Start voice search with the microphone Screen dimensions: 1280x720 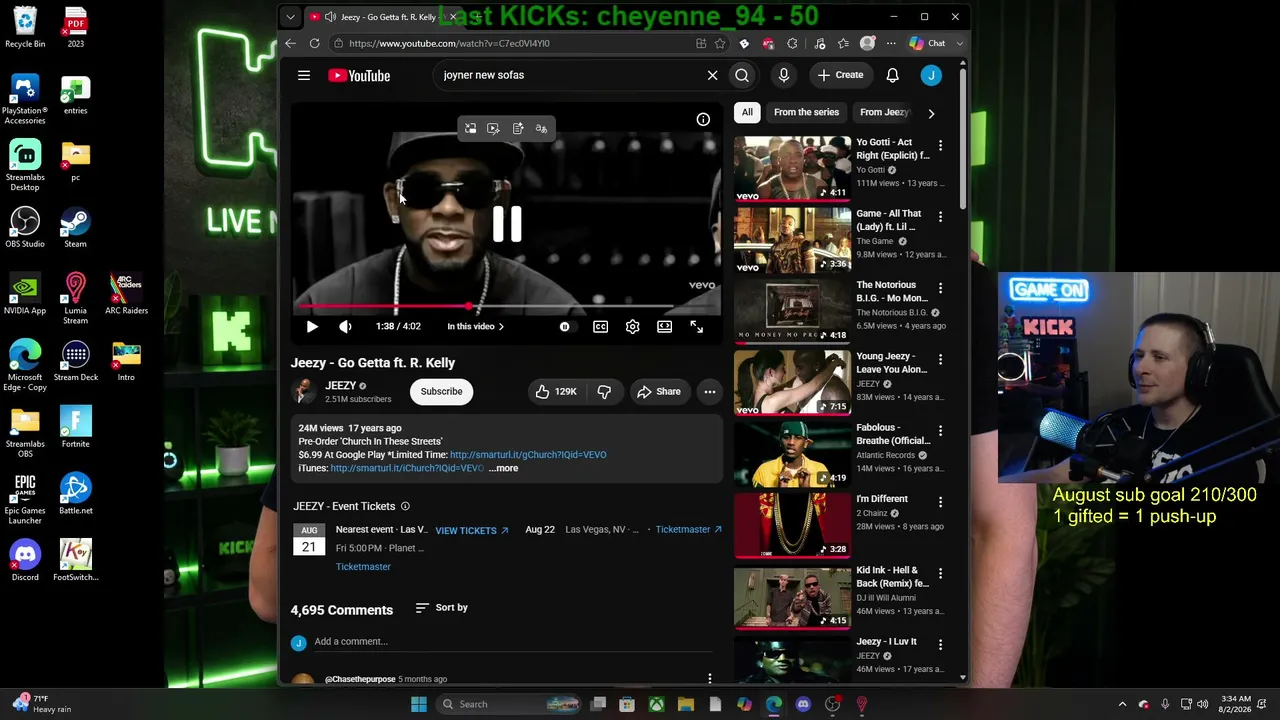coord(784,75)
